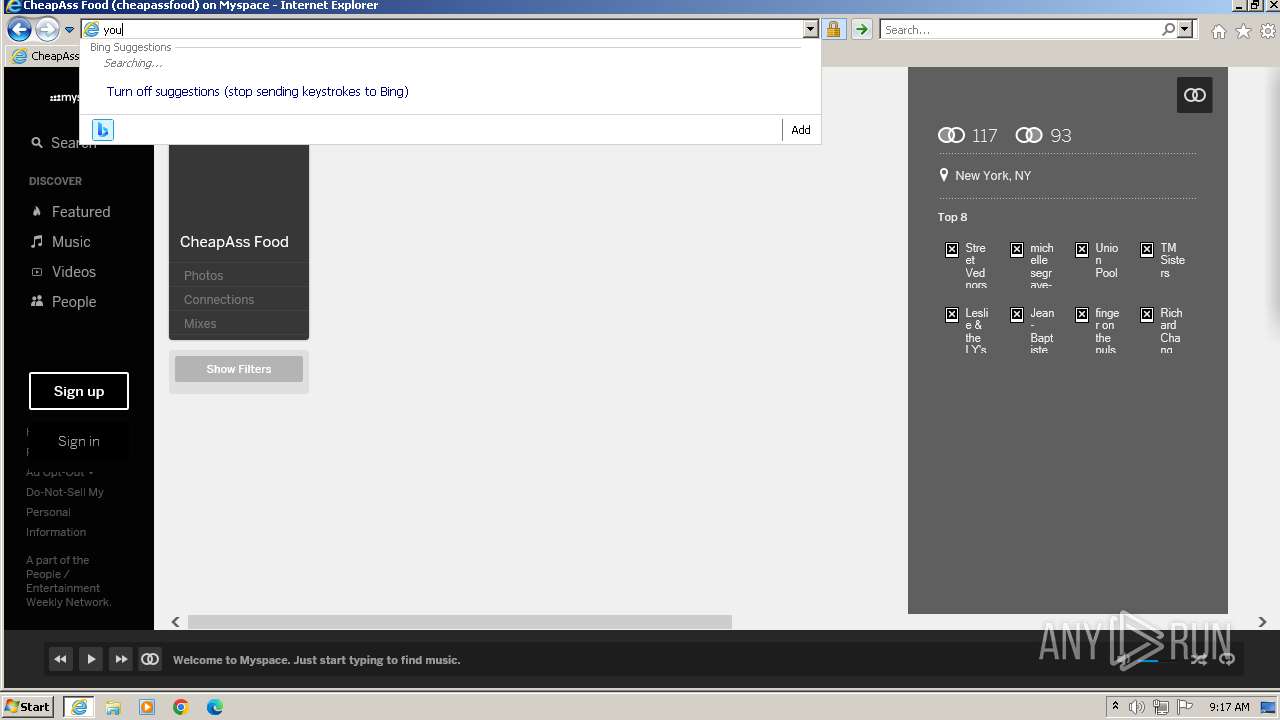This screenshot has height=720, width=1280.
Task: Open Photos on CheapAss Food profile
Action: point(203,276)
